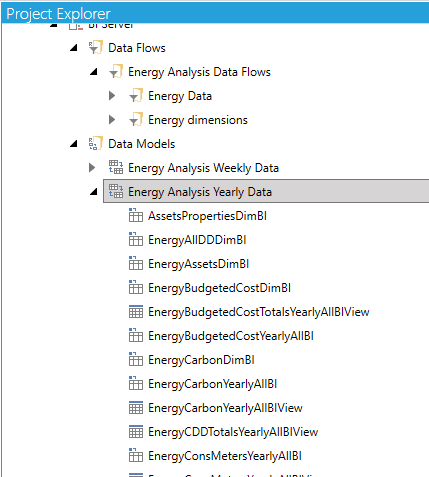Click the EnergyCarbonDimBI table icon
This screenshot has width=429, height=477.
(x=136, y=359)
